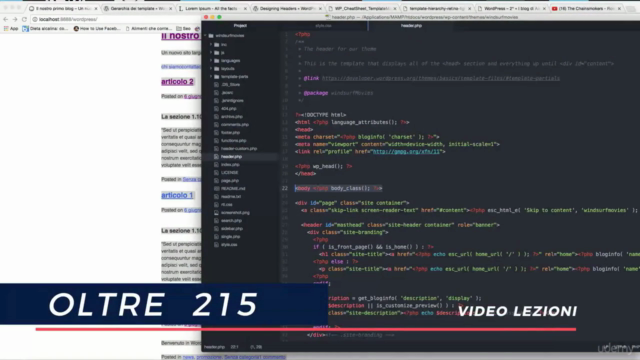The image size is (640, 360).
Task: Switch to the Il nostro primo blog tab
Action: tap(63, 8)
